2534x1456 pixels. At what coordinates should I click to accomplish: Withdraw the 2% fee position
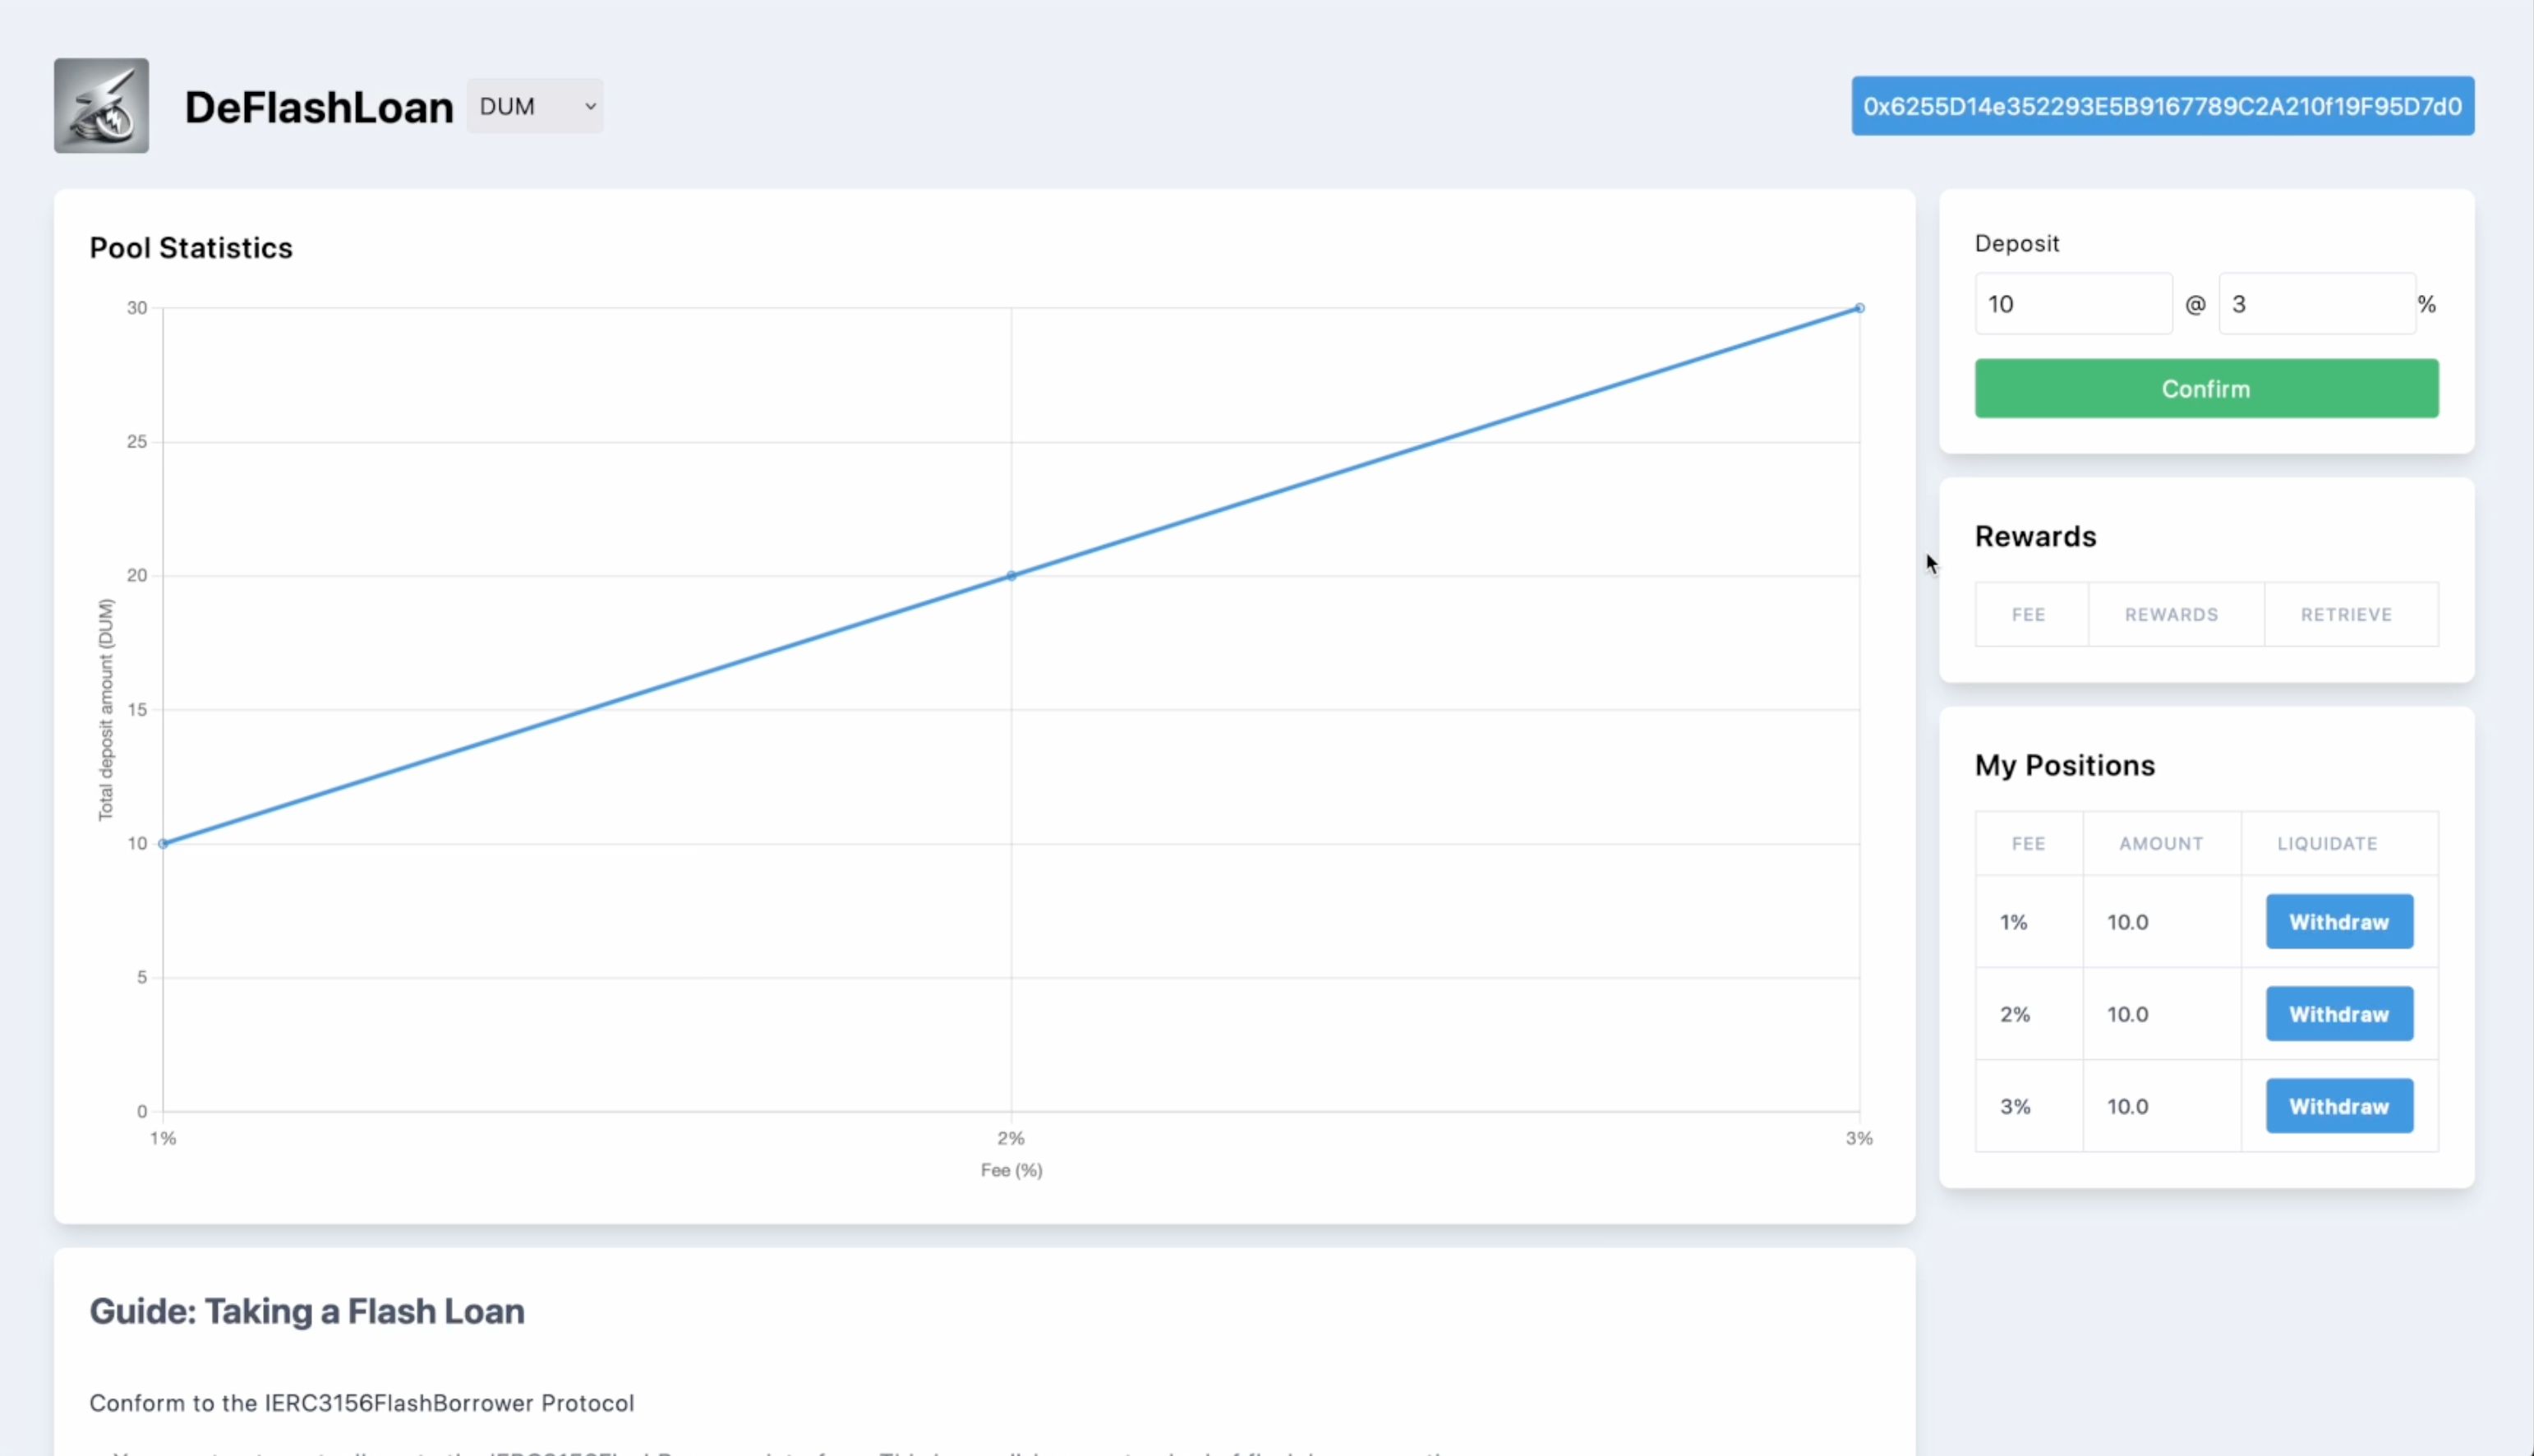(x=2339, y=1014)
